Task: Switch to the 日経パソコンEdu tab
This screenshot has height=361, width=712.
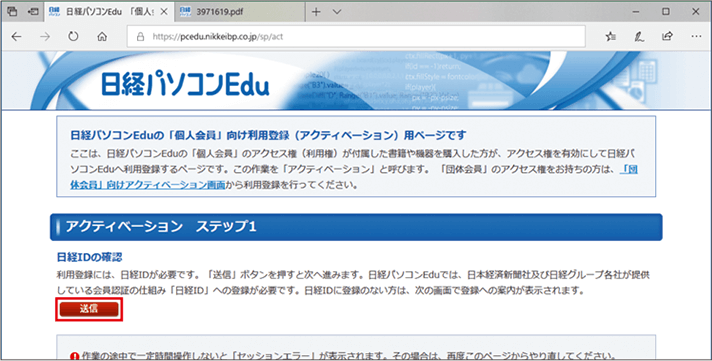Action: coord(109,12)
